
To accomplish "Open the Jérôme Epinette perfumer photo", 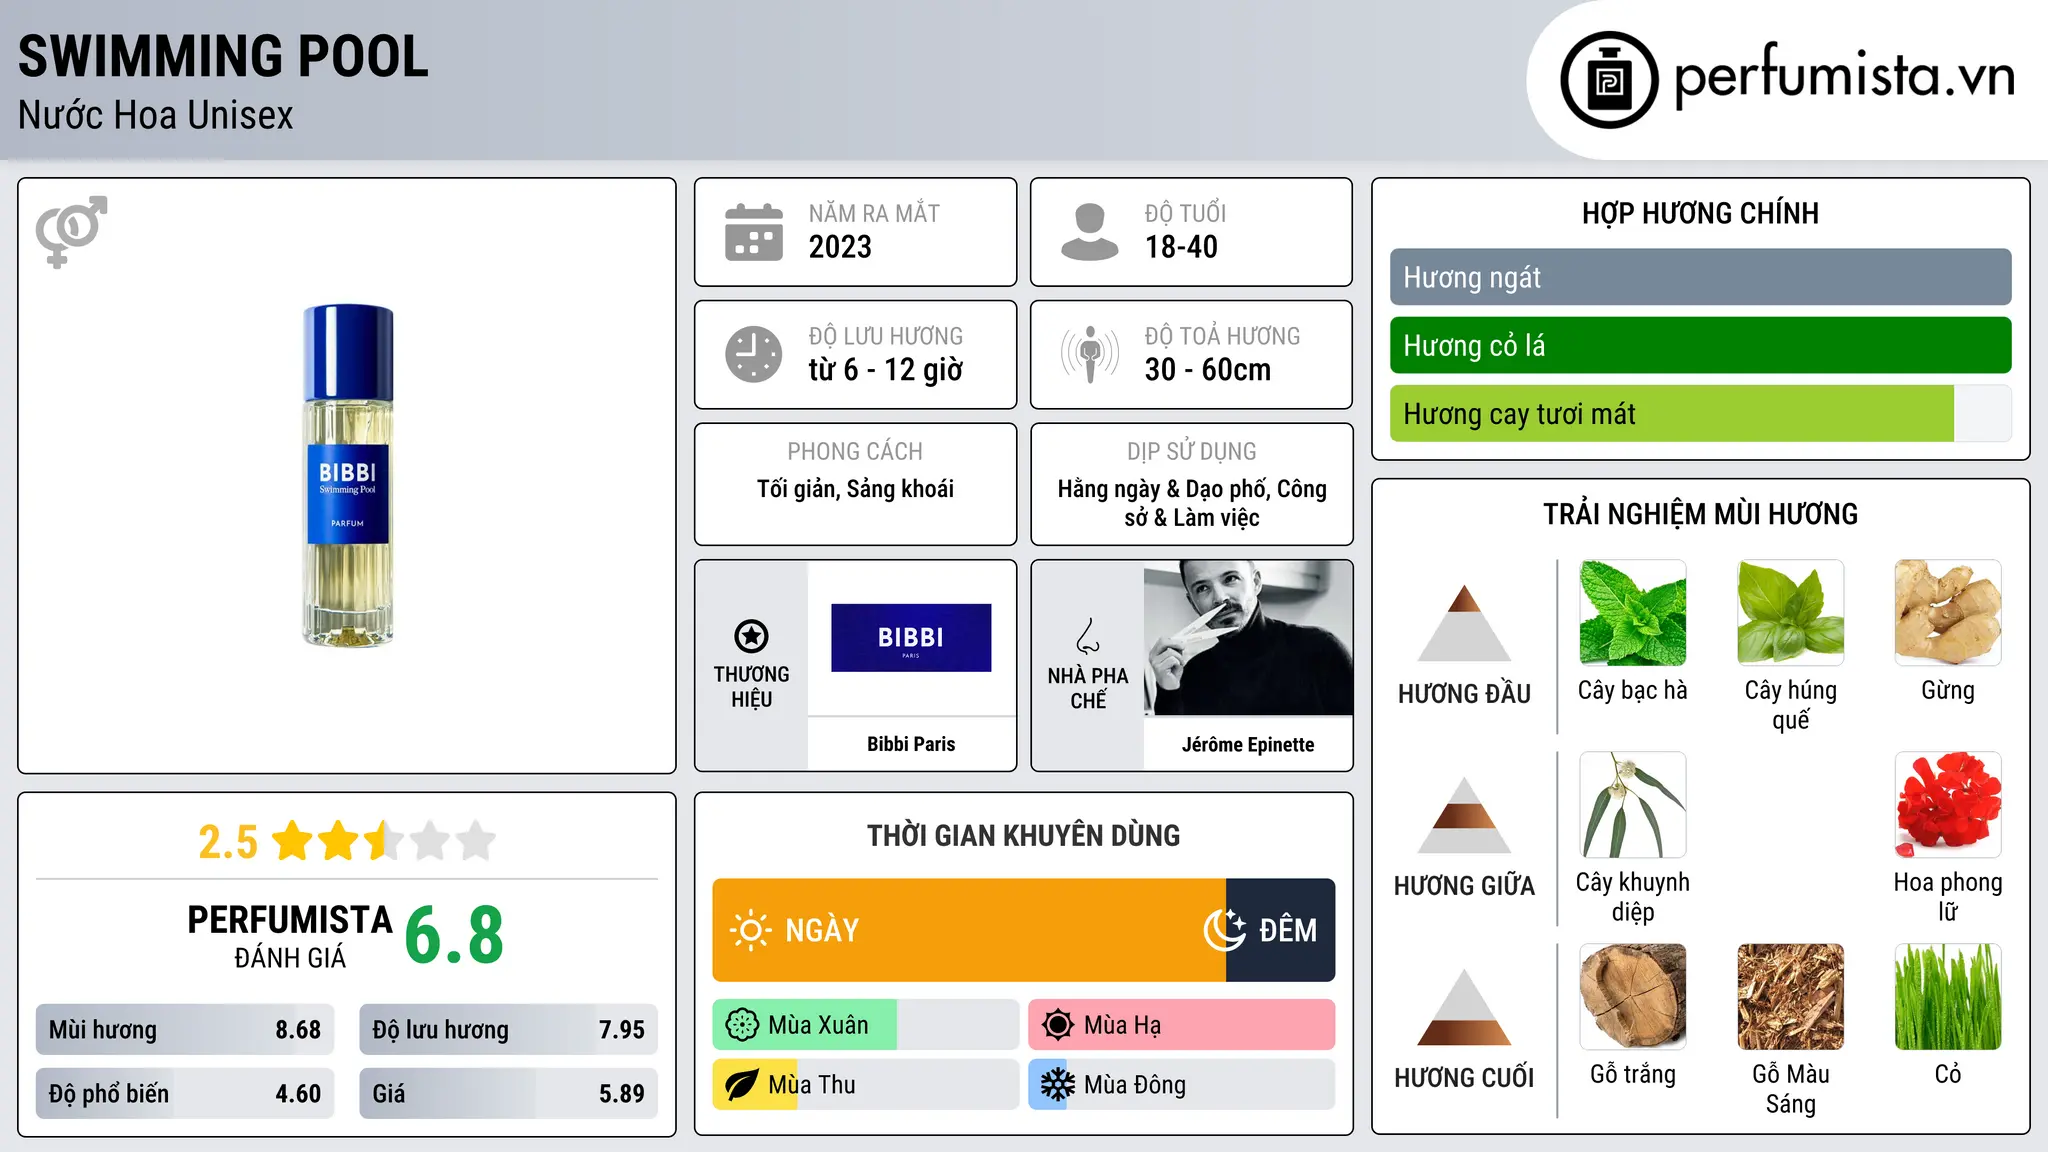I will (x=1248, y=638).
